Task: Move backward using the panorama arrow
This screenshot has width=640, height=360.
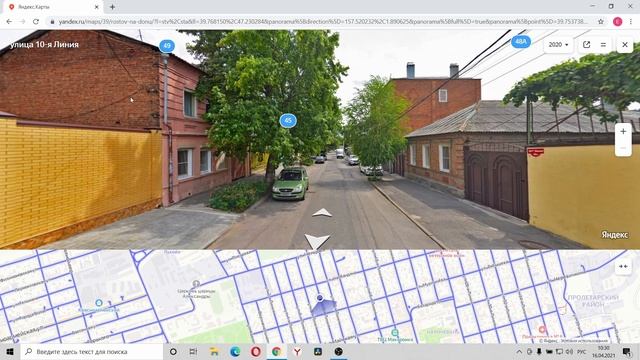Action: tap(317, 241)
